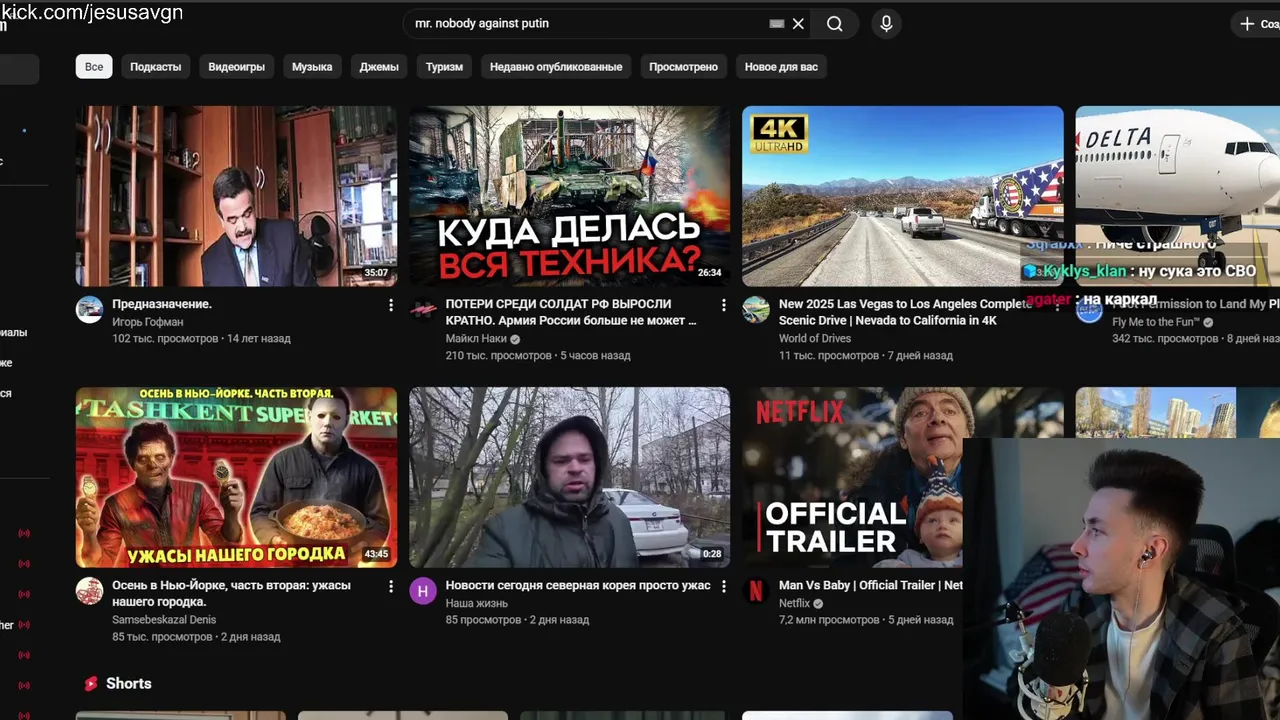Click the Shorts logo icon
This screenshot has width=1280, height=720.
91,684
